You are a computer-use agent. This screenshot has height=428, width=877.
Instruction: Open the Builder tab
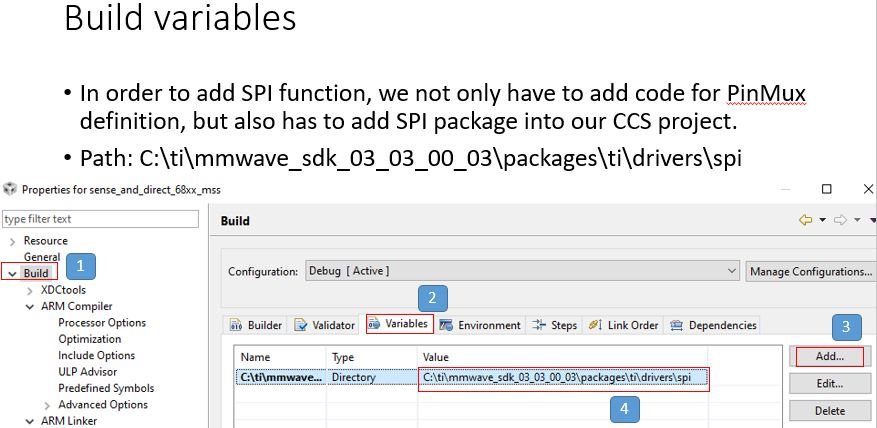coord(256,325)
